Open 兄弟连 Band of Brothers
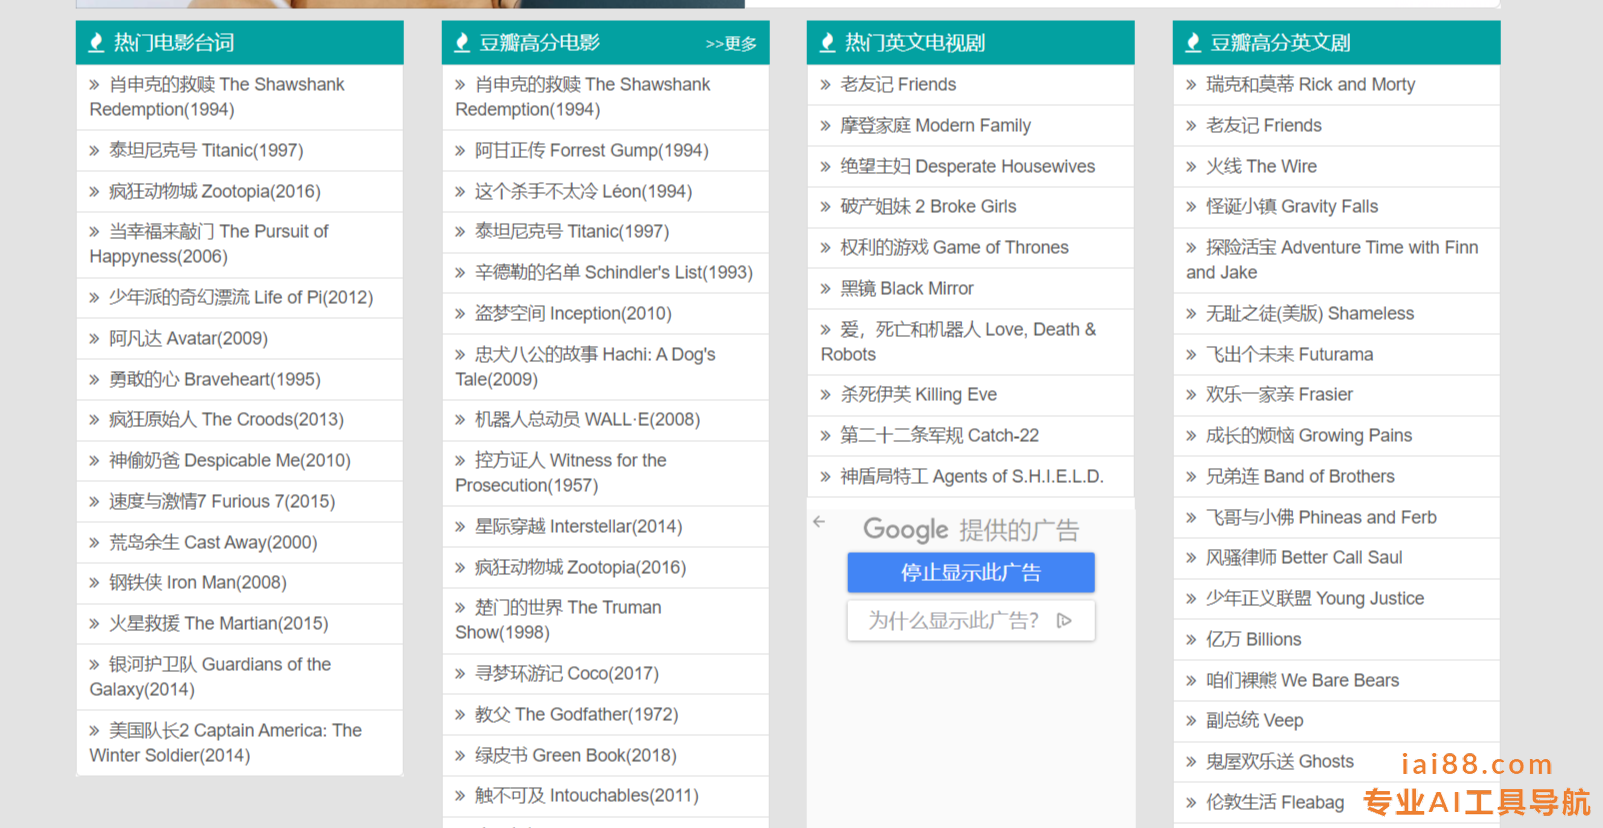This screenshot has height=828, width=1603. point(1300,476)
